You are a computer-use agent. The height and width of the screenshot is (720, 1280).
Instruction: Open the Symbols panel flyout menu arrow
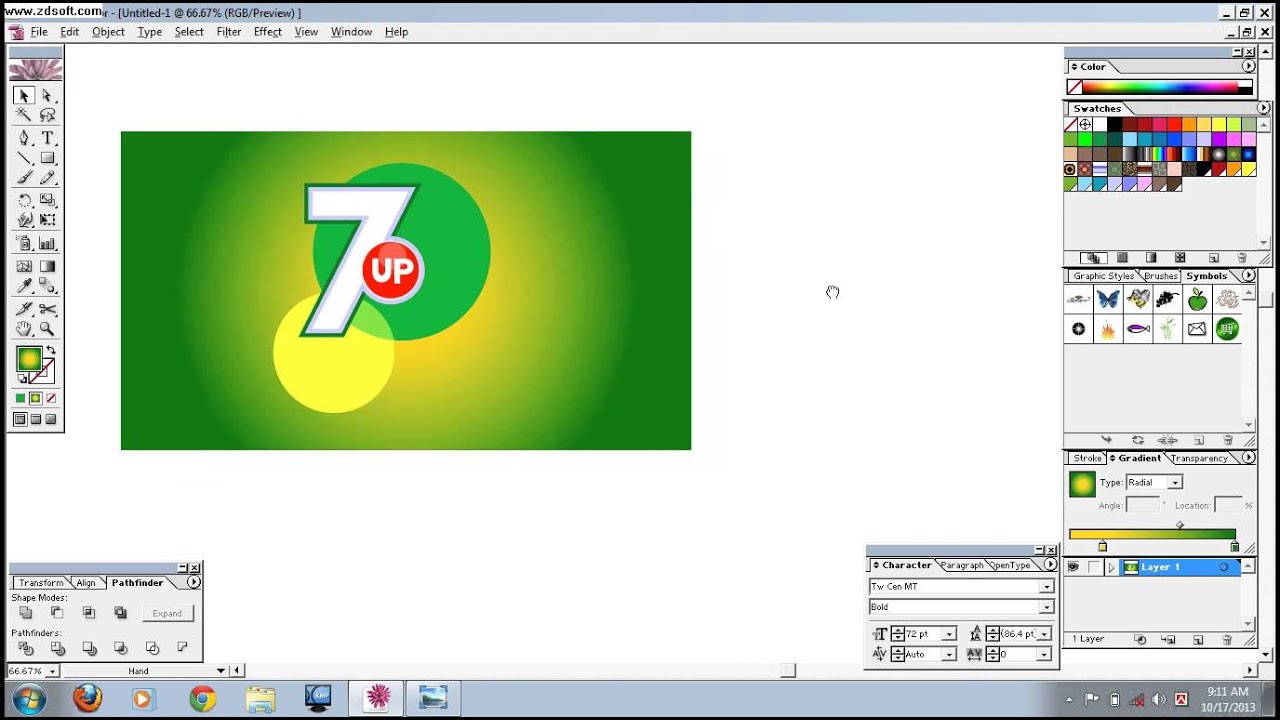pyautogui.click(x=1248, y=276)
